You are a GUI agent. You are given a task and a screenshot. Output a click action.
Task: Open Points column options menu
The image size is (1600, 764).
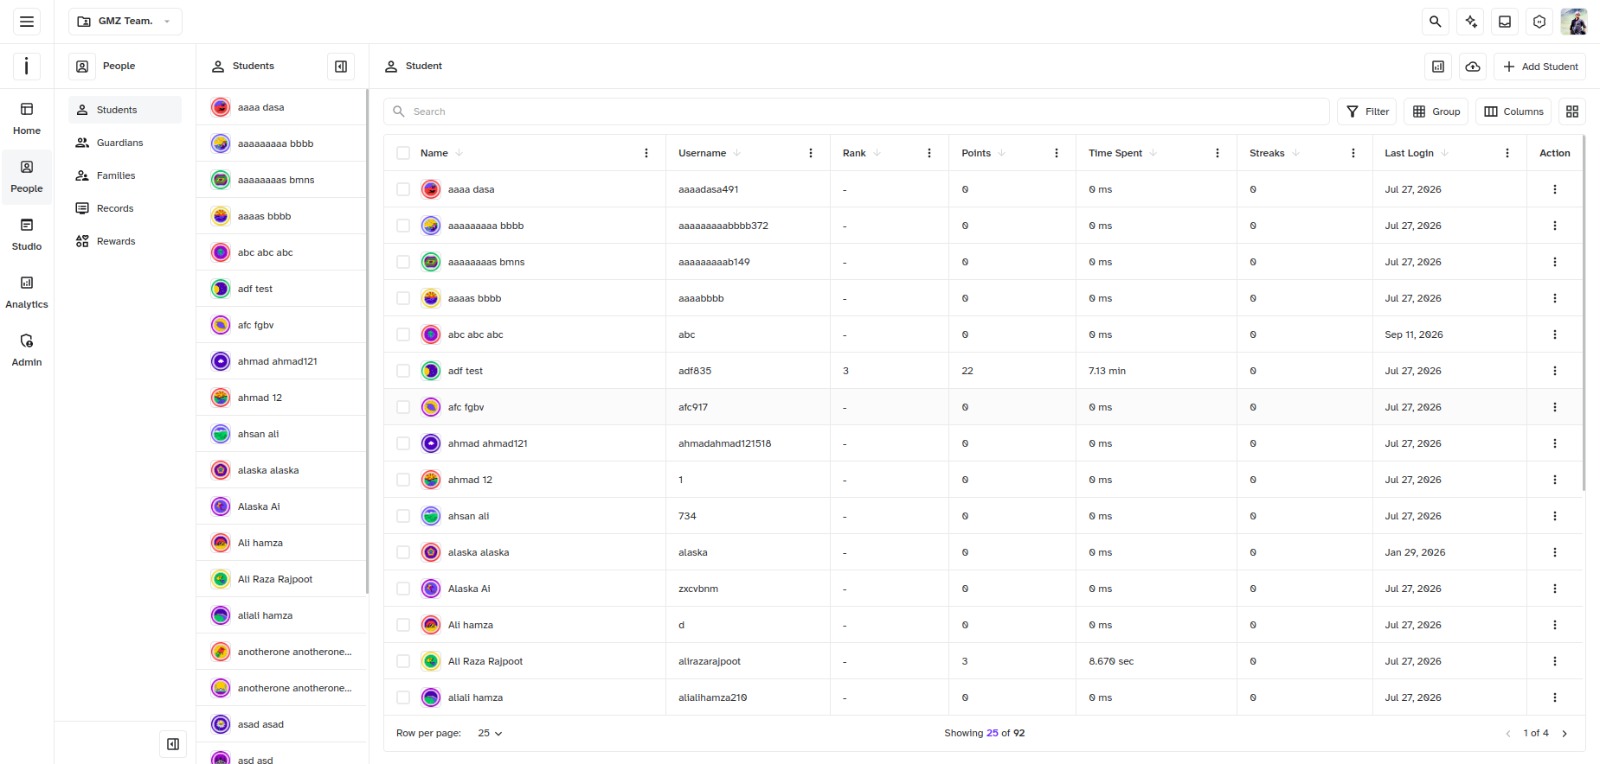tap(1056, 153)
